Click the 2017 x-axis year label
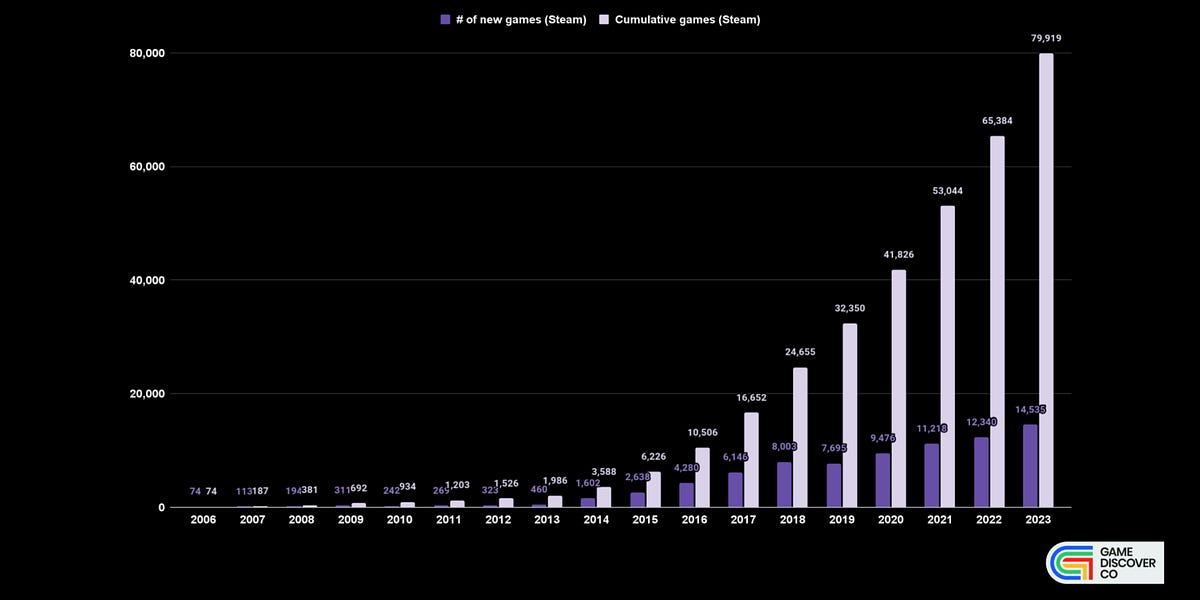This screenshot has width=1200, height=600. click(x=744, y=520)
